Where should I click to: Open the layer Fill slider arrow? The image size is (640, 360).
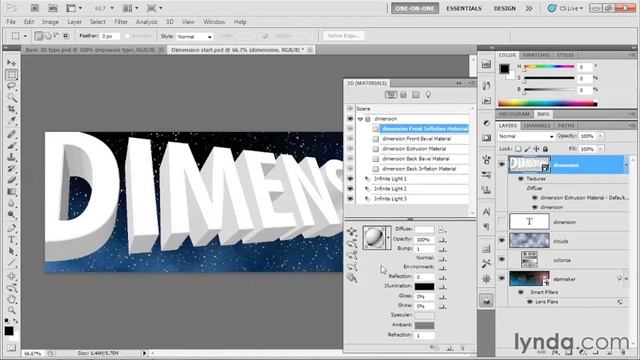[600, 149]
